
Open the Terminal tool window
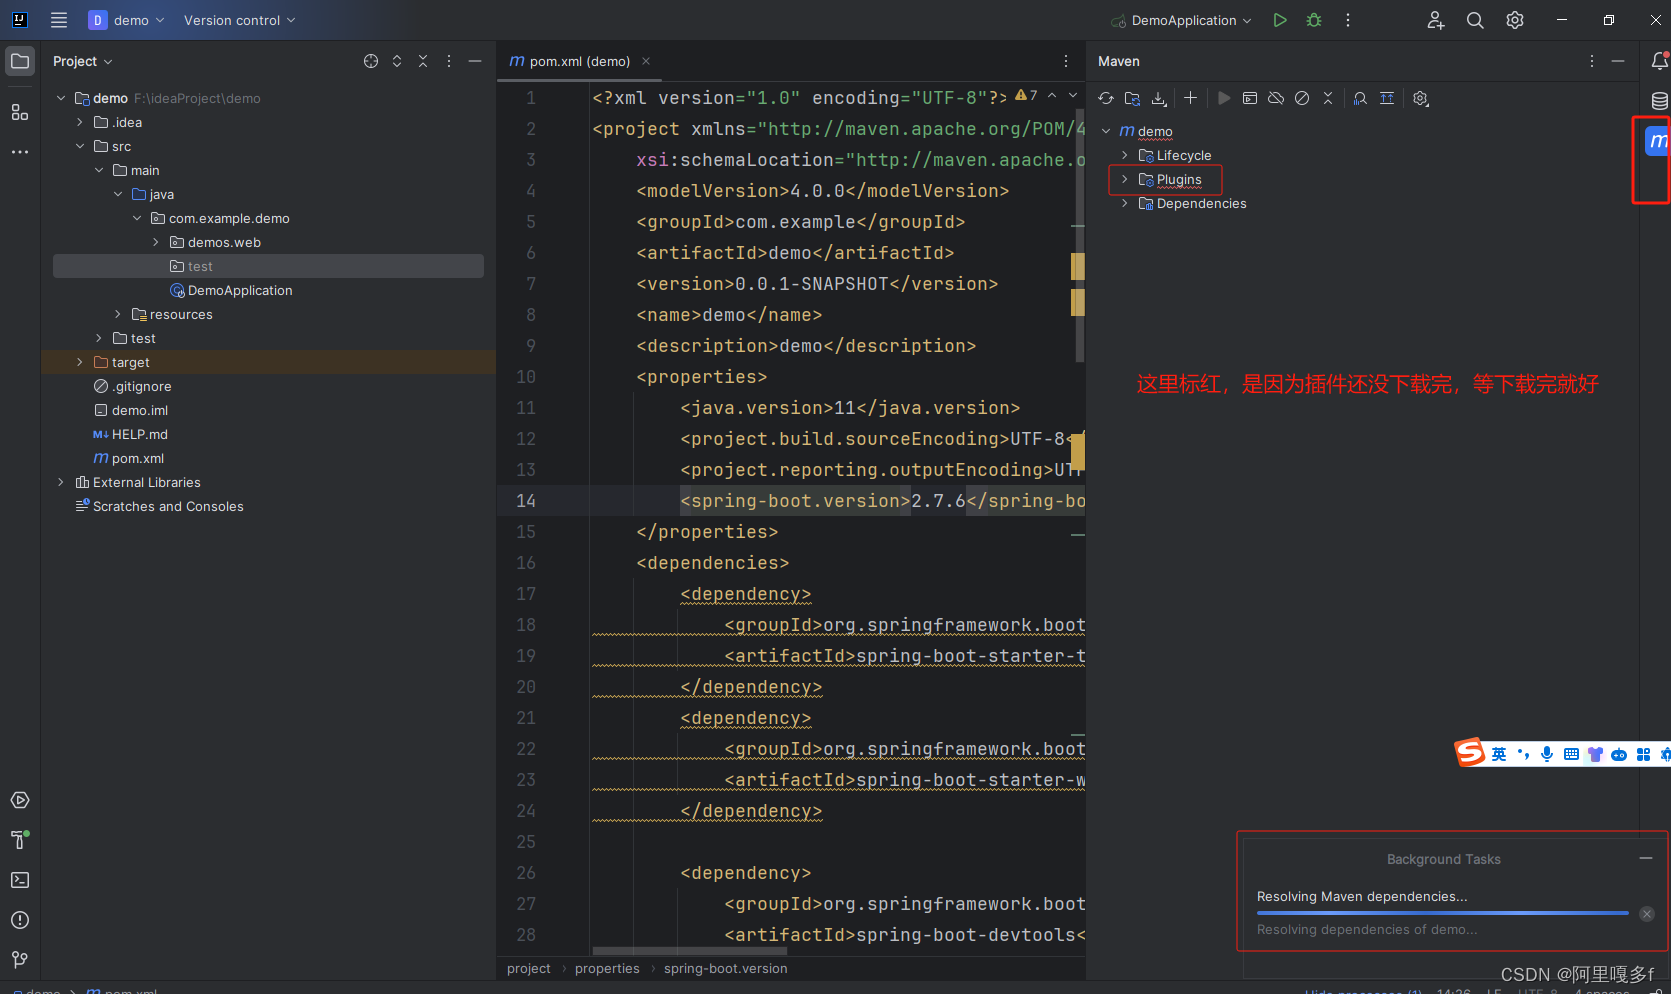click(x=20, y=880)
